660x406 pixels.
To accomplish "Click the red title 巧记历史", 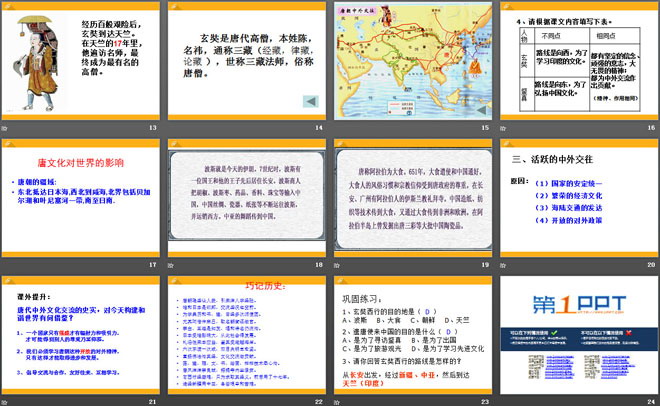I will (266, 286).
